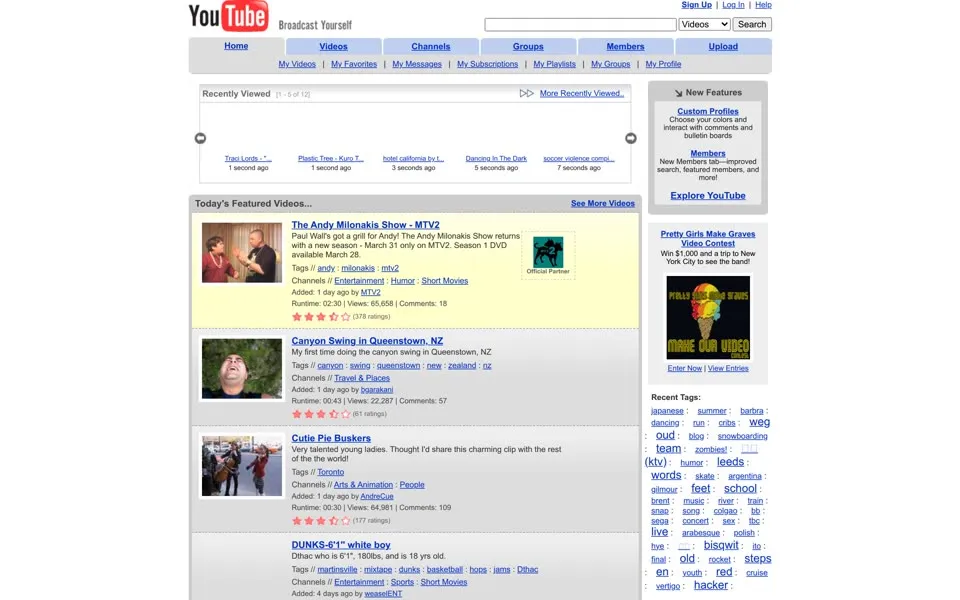Open Custom Profiles feature link
The height and width of the screenshot is (600, 960).
coord(708,111)
